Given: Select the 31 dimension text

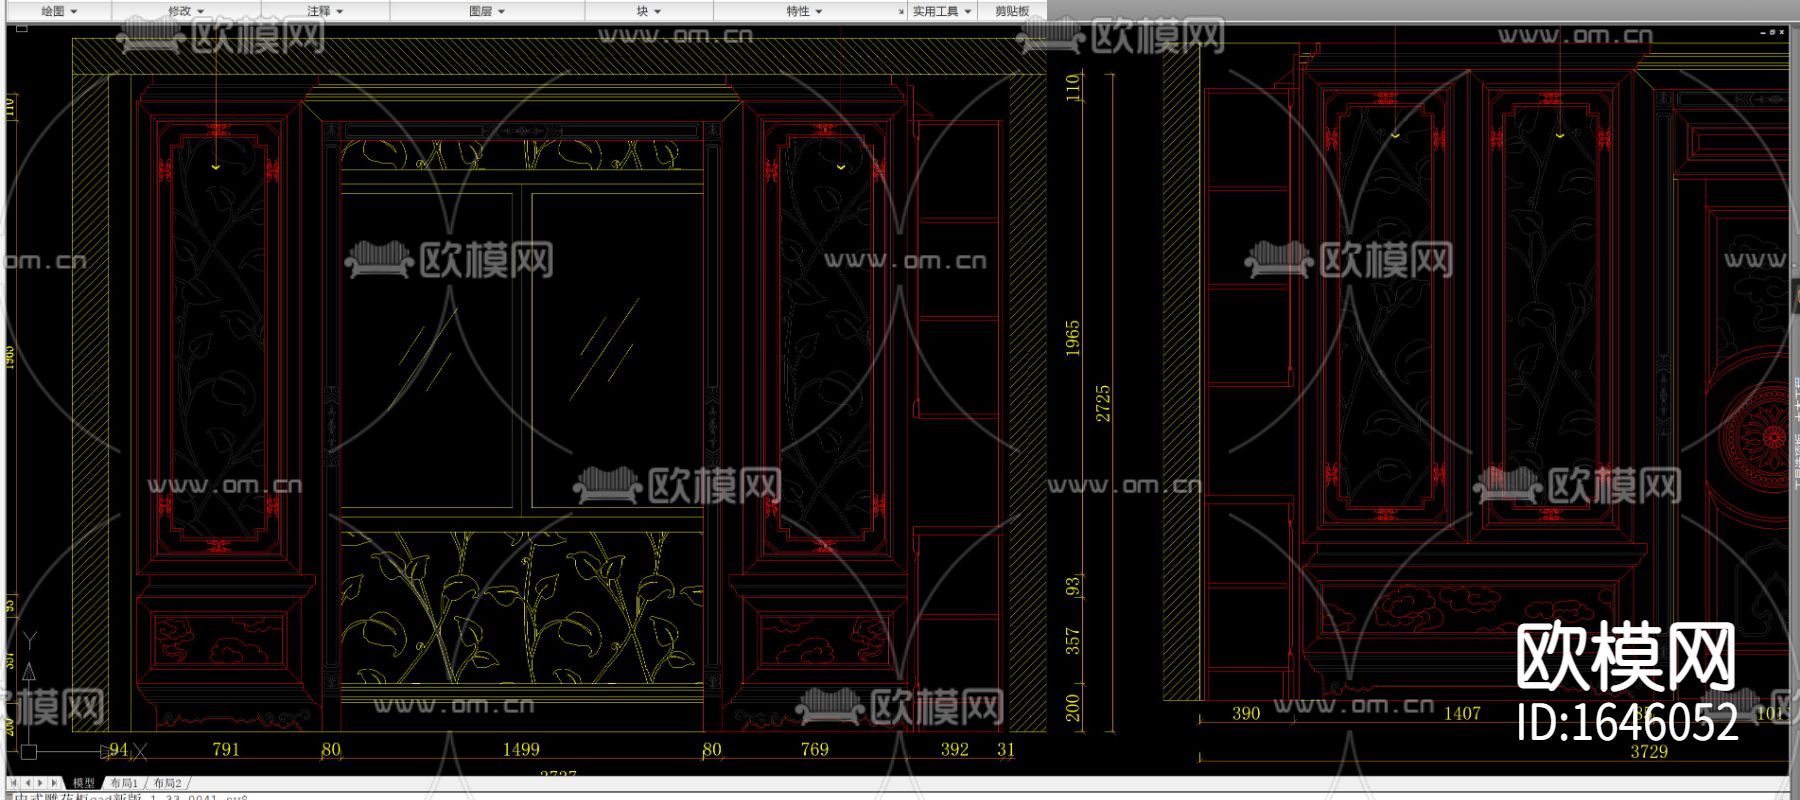Looking at the screenshot, I should point(1006,749).
